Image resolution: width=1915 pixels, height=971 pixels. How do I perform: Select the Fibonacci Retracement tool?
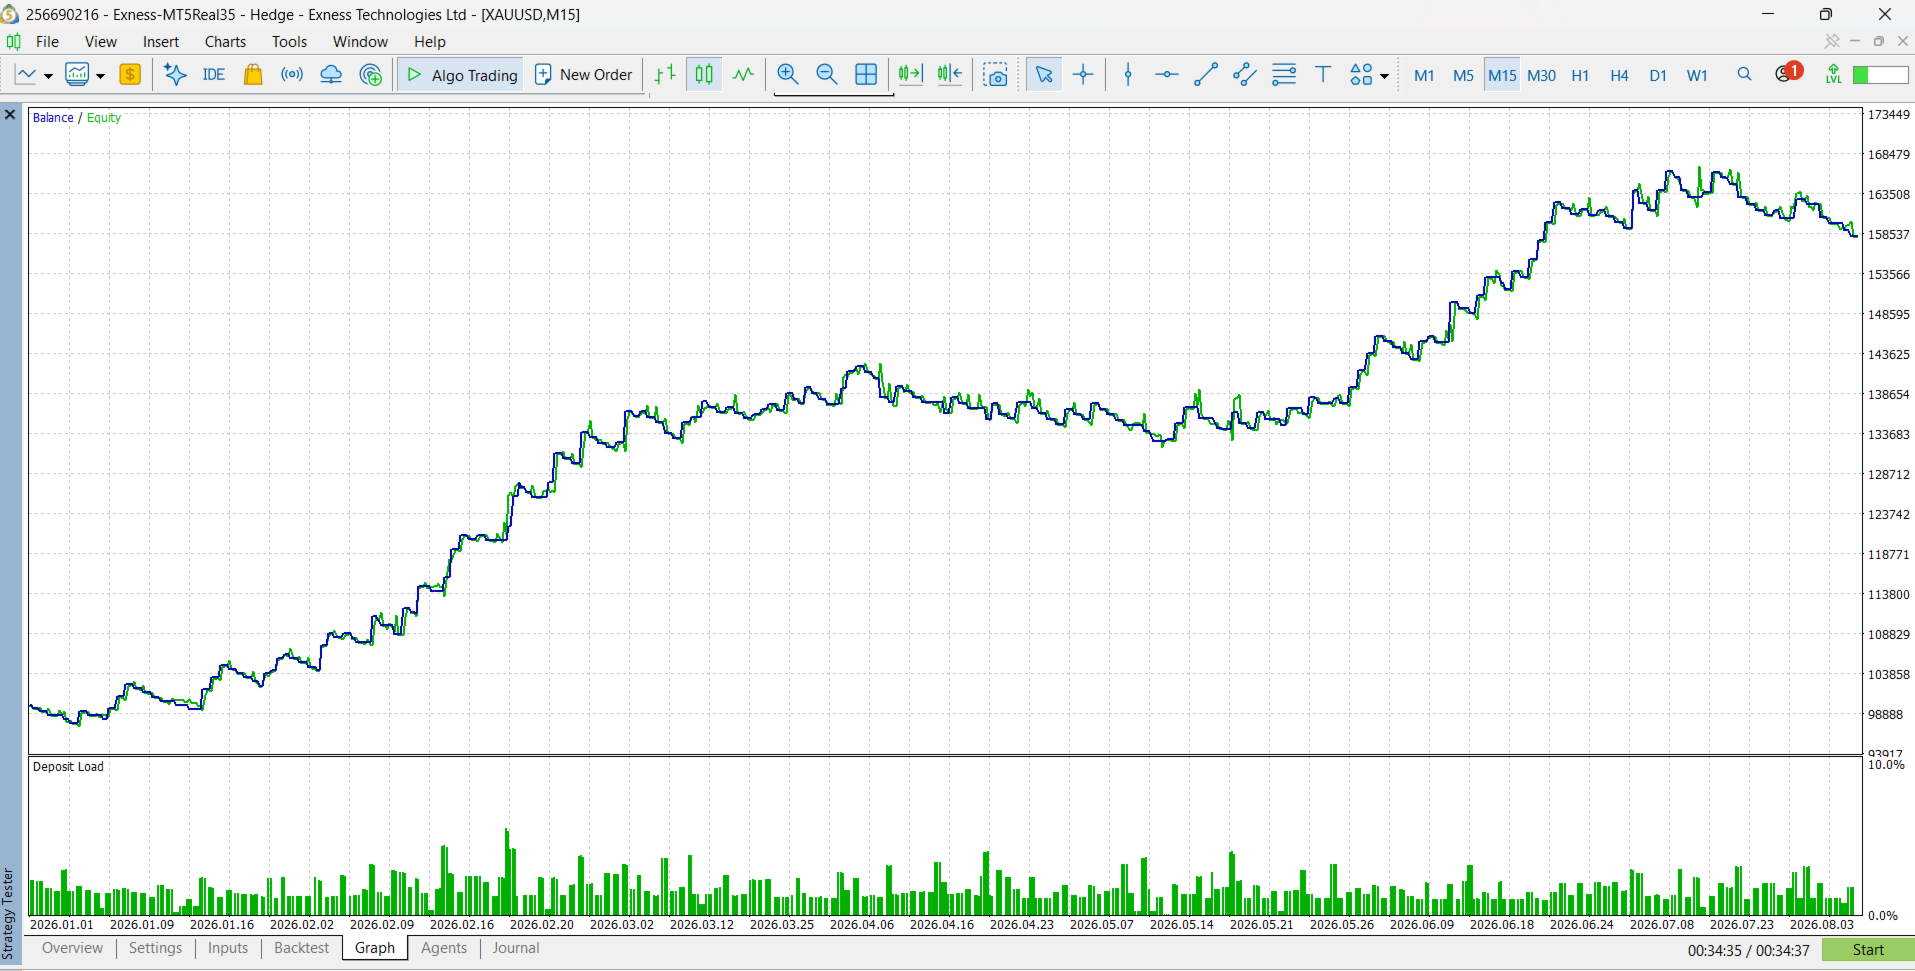[1284, 74]
